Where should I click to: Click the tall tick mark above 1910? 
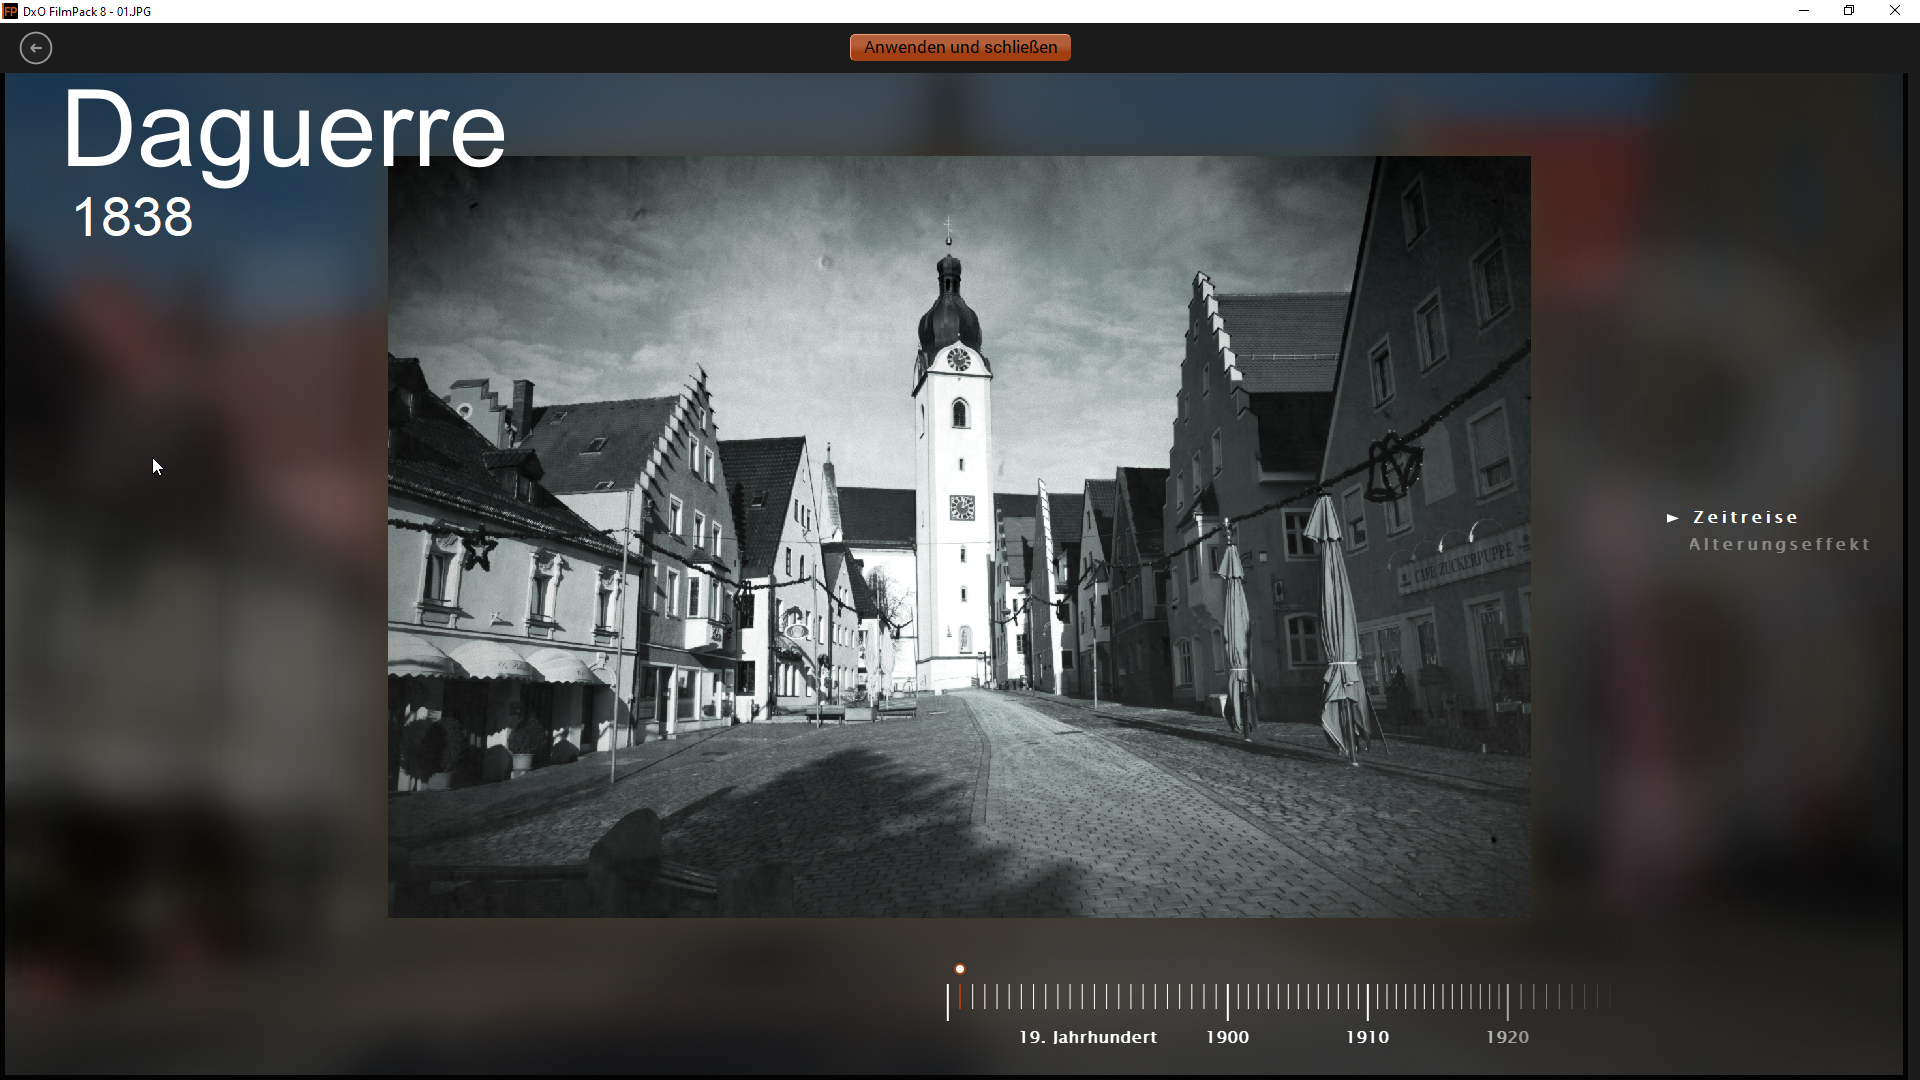coord(1367,1000)
